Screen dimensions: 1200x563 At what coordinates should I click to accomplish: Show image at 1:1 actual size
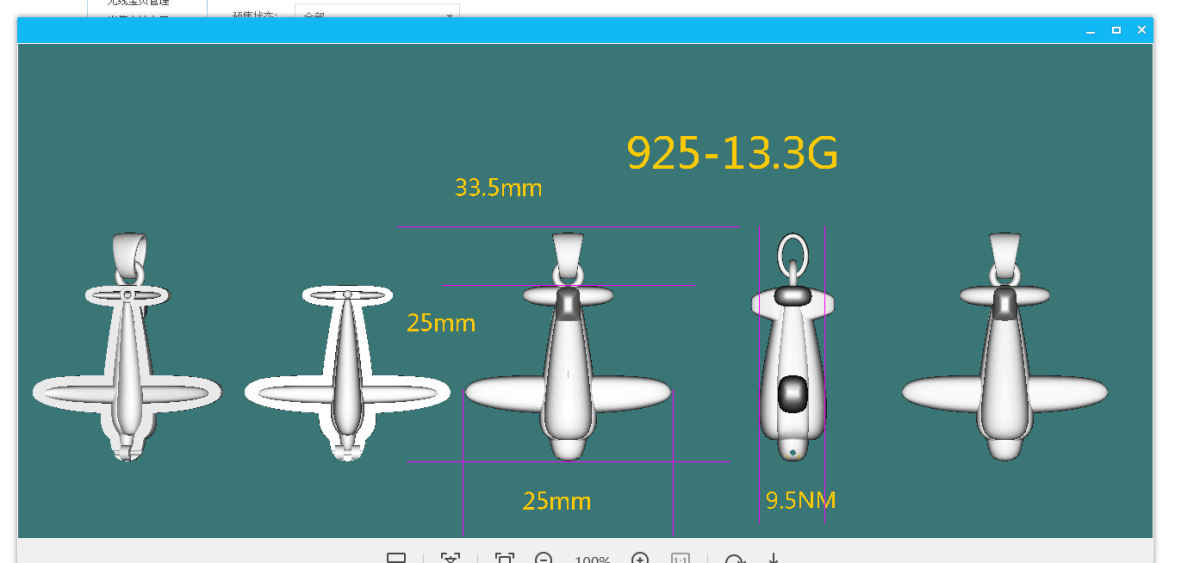pos(680,558)
